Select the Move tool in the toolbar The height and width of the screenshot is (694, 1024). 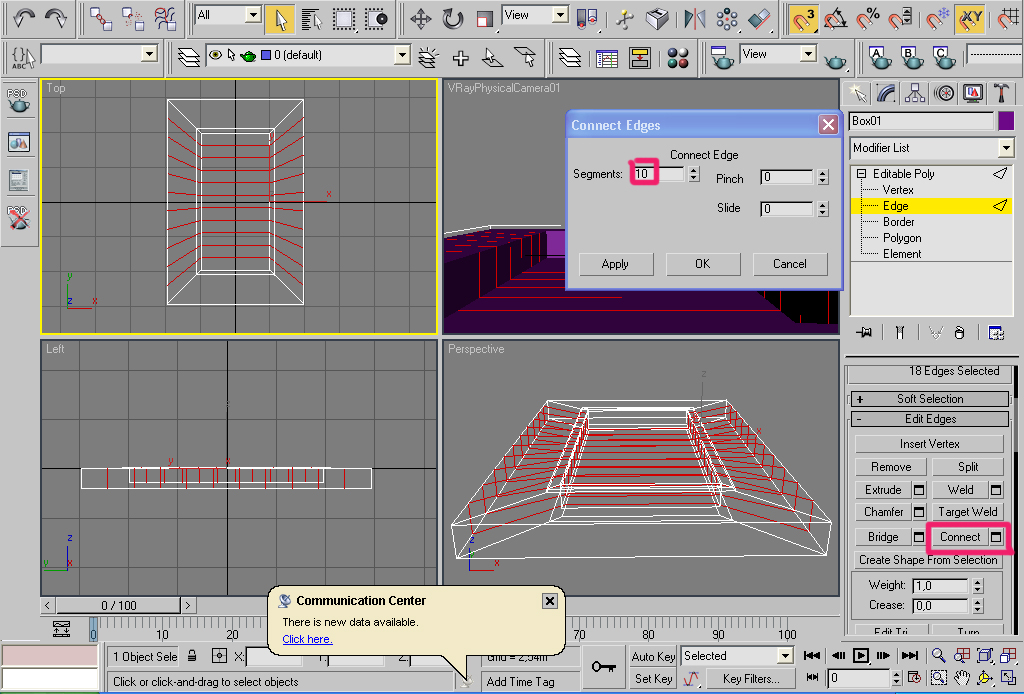pos(421,18)
